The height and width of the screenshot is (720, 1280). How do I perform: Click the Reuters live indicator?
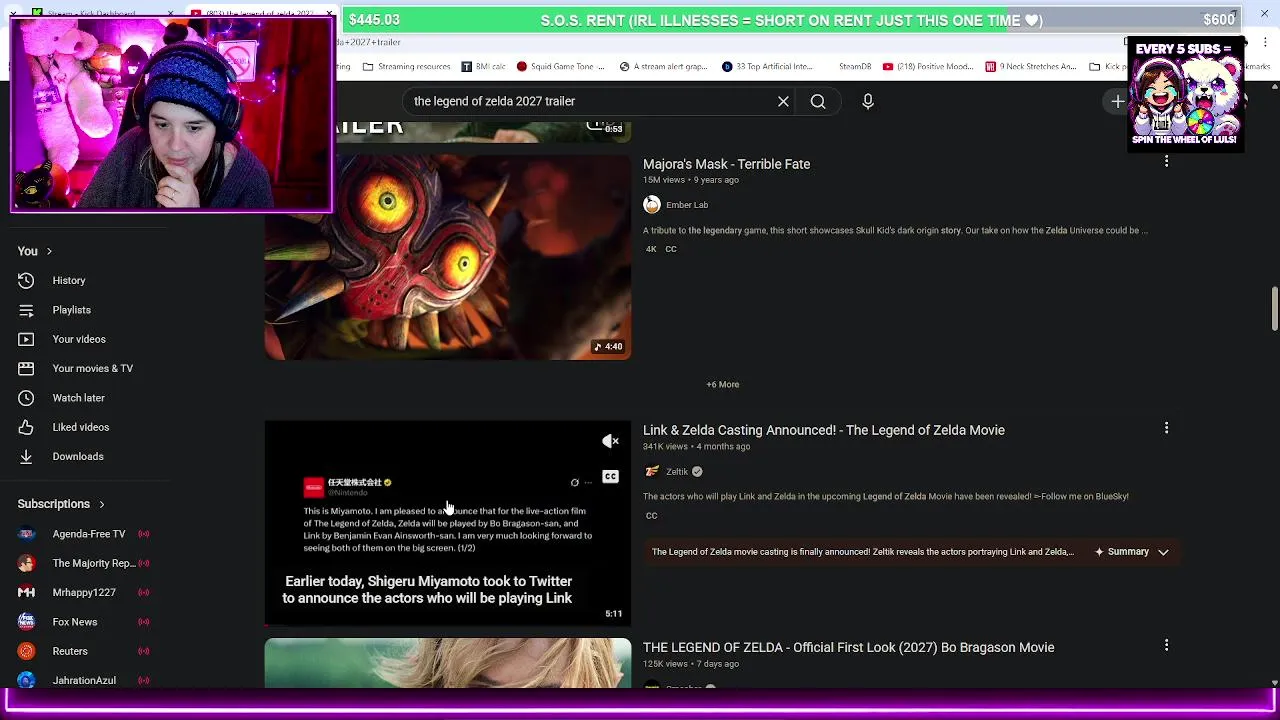click(x=144, y=651)
